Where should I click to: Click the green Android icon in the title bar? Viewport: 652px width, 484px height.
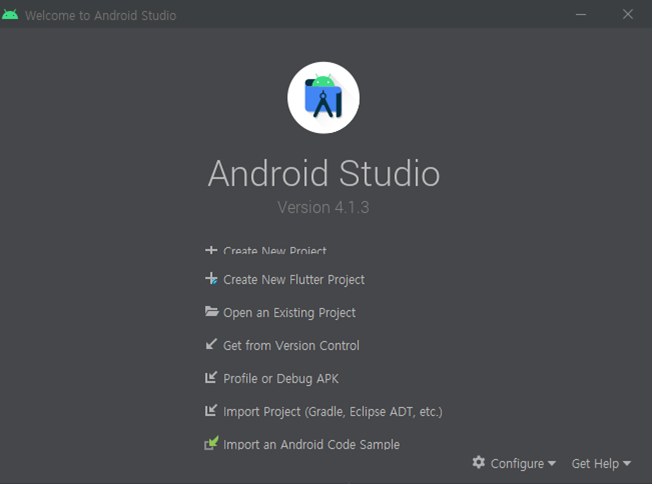point(10,15)
